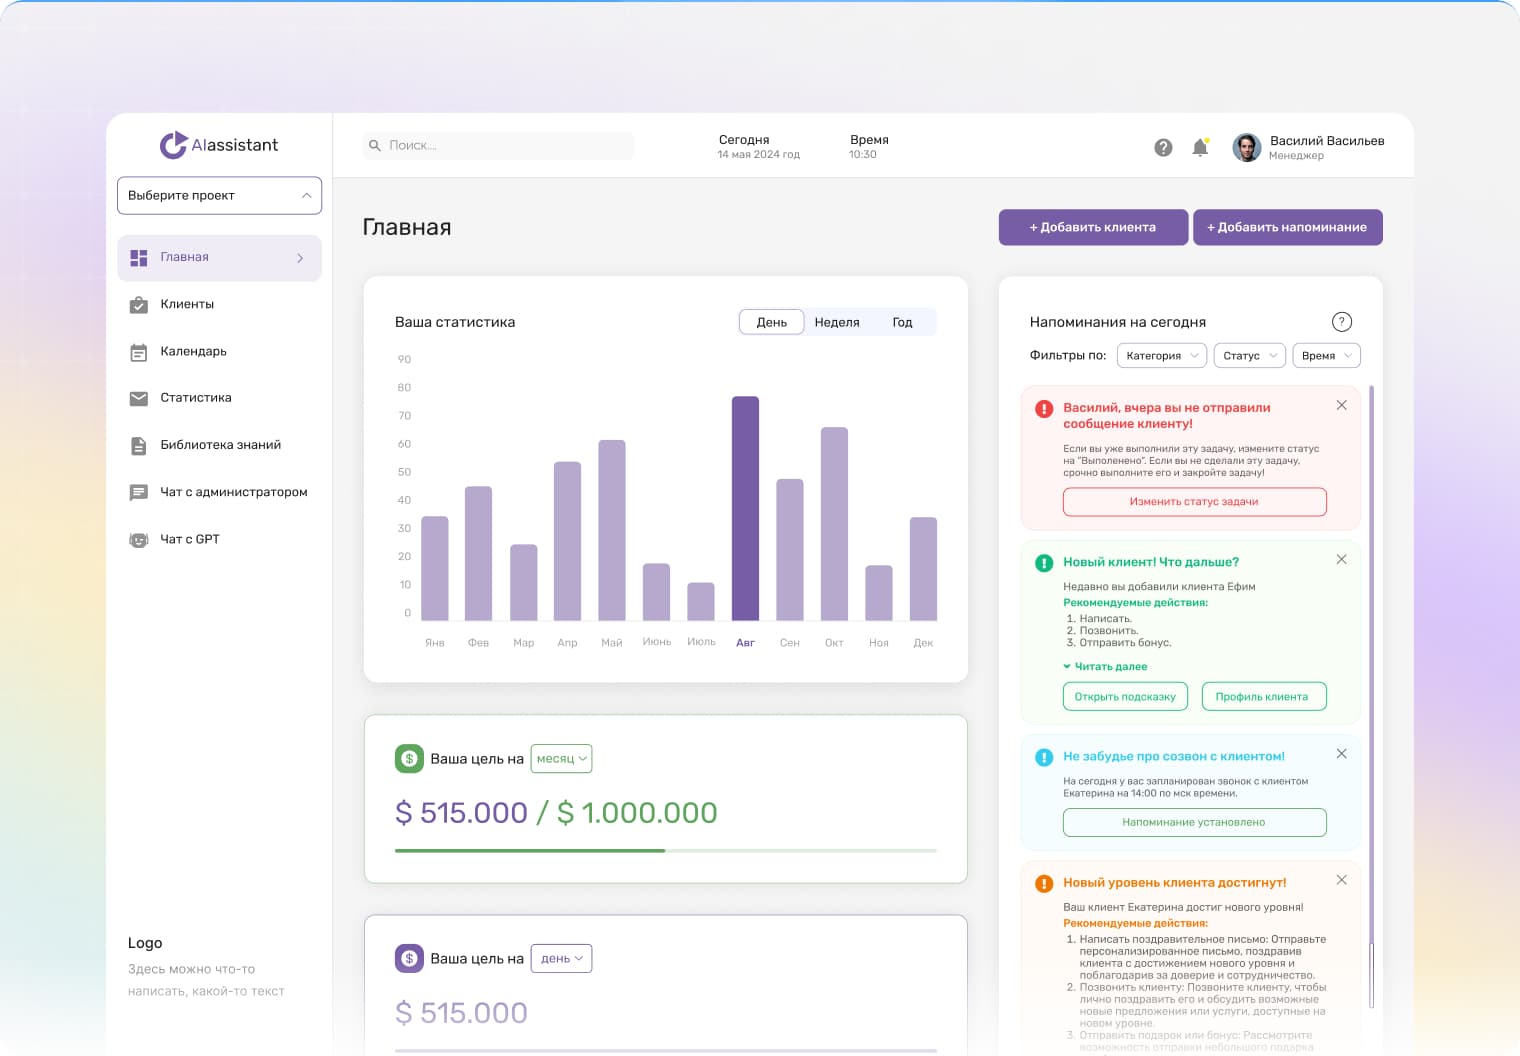This screenshot has height=1056, width=1520.
Task: Dismiss the red unsent message reminder
Action: pyautogui.click(x=1342, y=405)
